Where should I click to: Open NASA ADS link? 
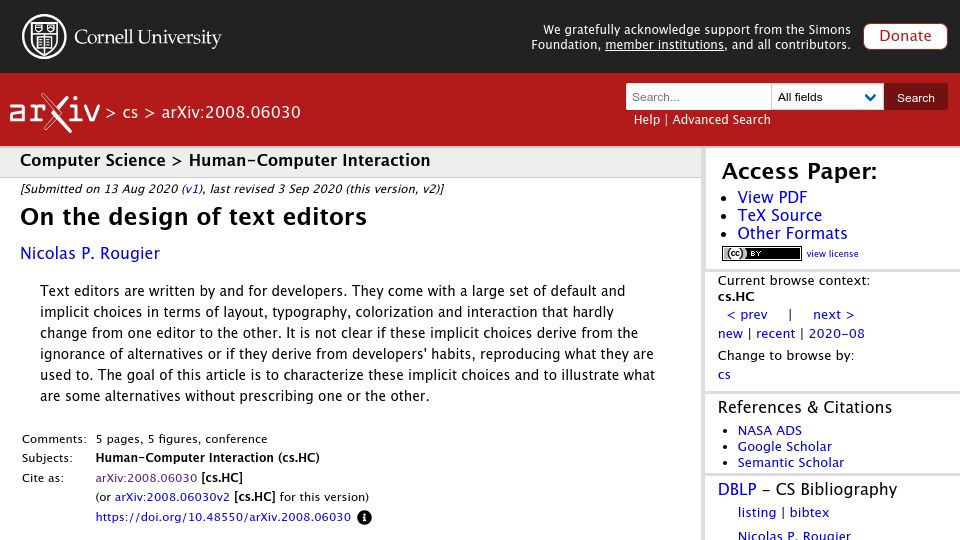point(770,430)
